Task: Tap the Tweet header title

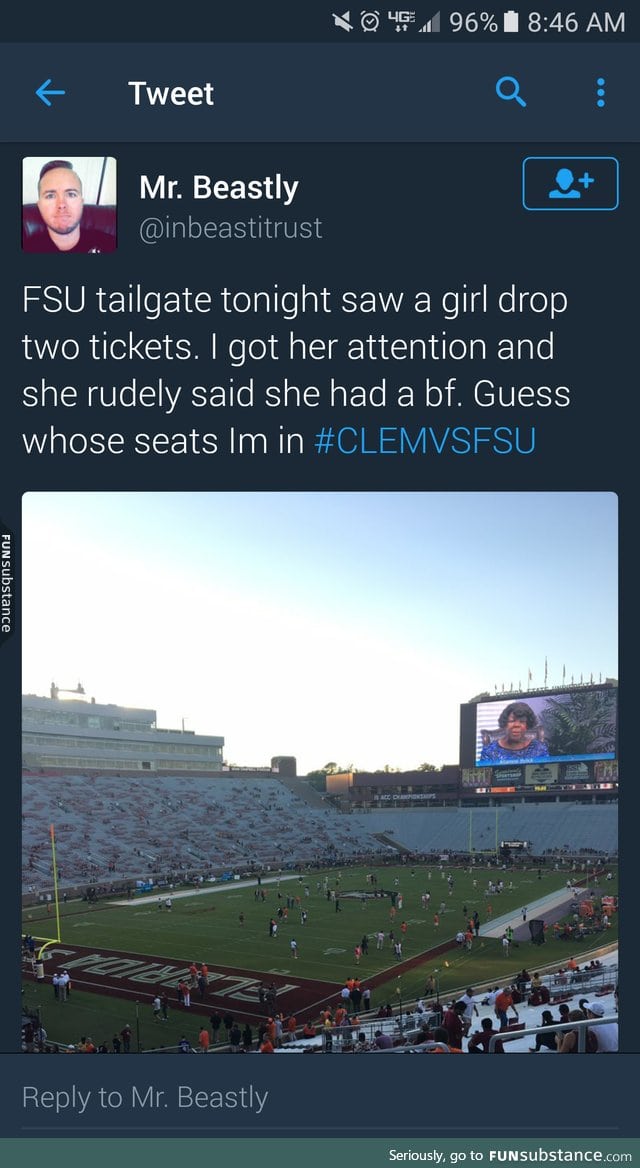Action: [x=171, y=94]
